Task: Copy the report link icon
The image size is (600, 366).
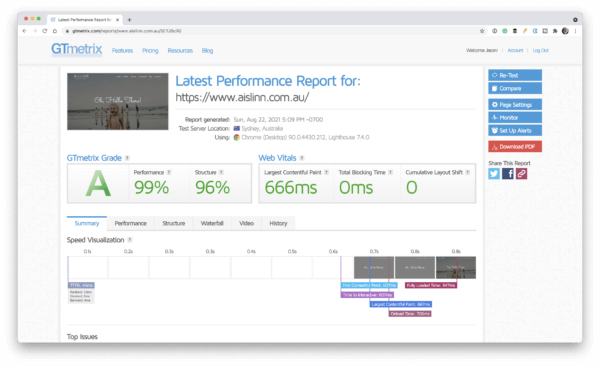Action: pos(521,174)
